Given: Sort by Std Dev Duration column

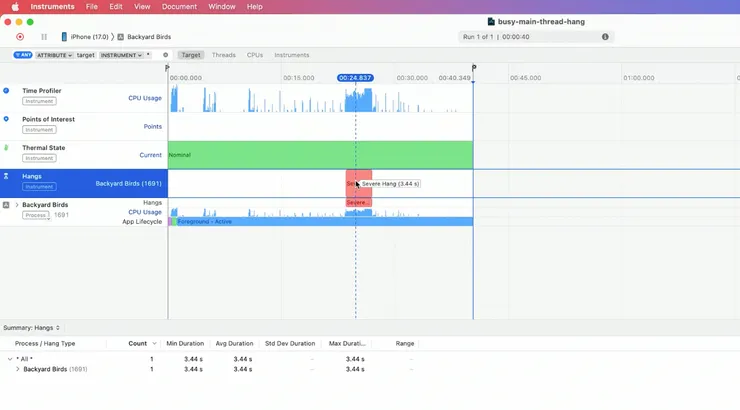Looking at the screenshot, I should click(290, 343).
